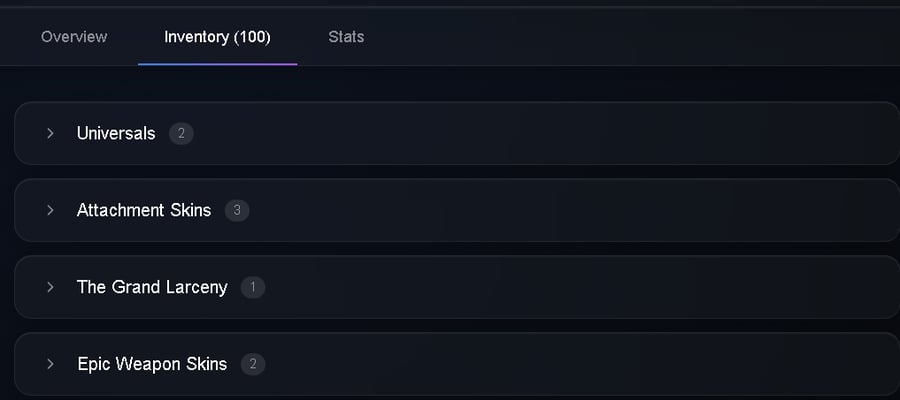Click The Grand Larceny count badge
900x400 pixels.
(x=253, y=288)
